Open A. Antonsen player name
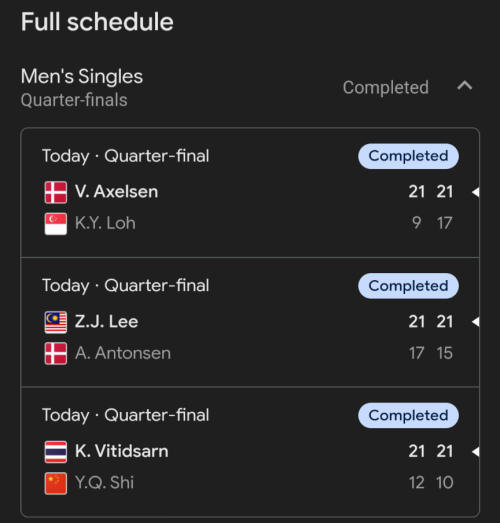Image resolution: width=500 pixels, height=523 pixels. pos(123,353)
